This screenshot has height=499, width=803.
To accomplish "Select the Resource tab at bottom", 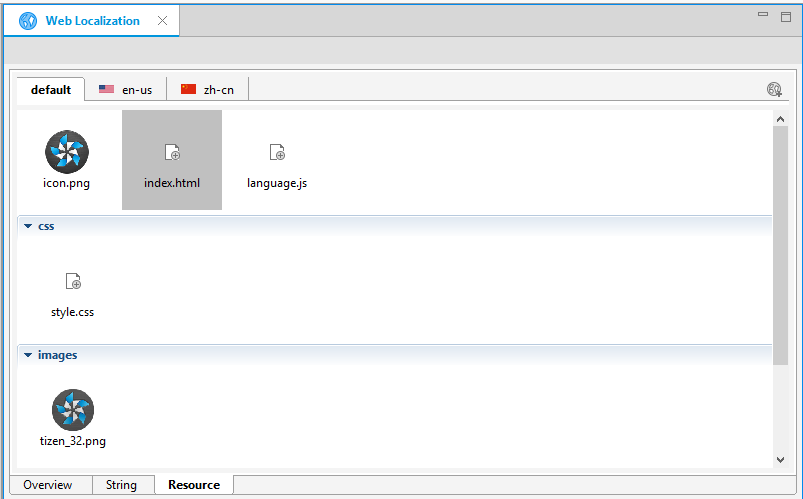I will 194,485.
